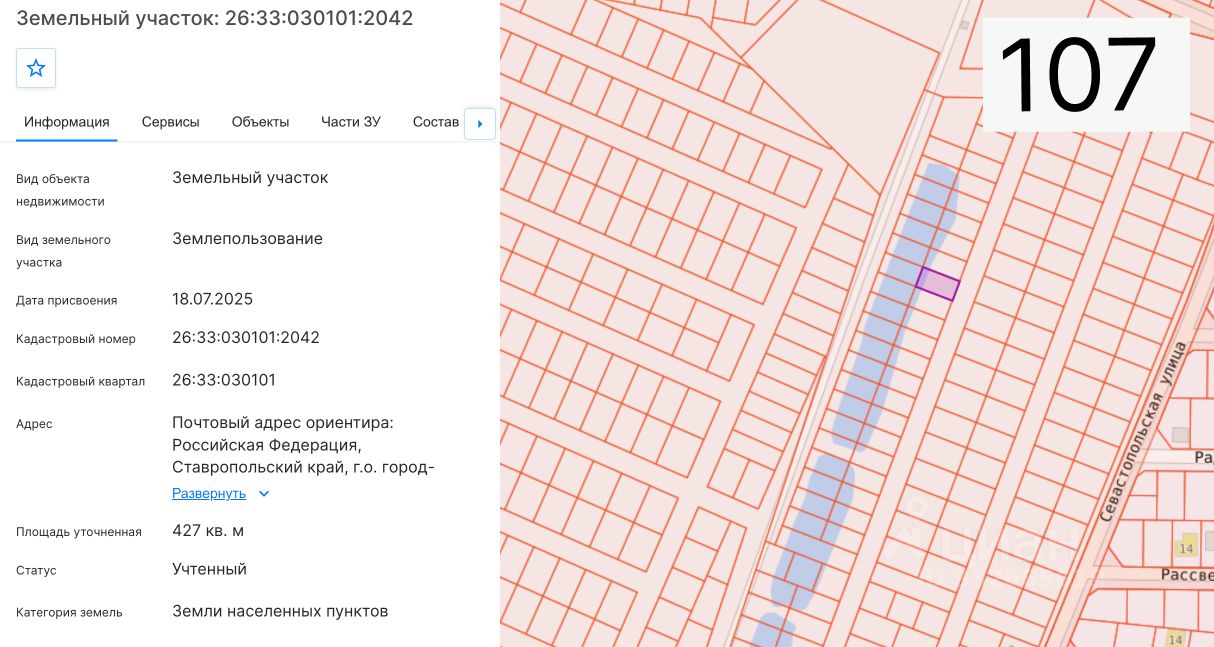Switch to the Сервисы tab
This screenshot has height=647, width=1214.
(x=171, y=122)
